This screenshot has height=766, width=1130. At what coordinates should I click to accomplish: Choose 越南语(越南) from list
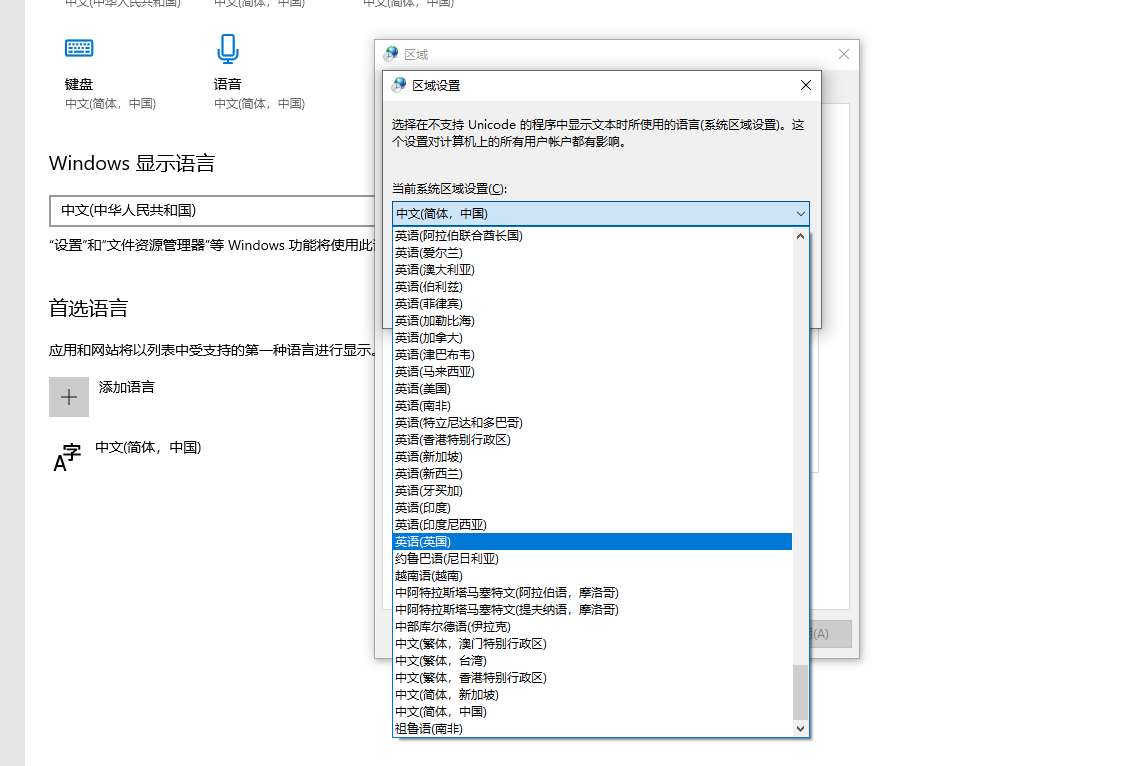pos(592,576)
